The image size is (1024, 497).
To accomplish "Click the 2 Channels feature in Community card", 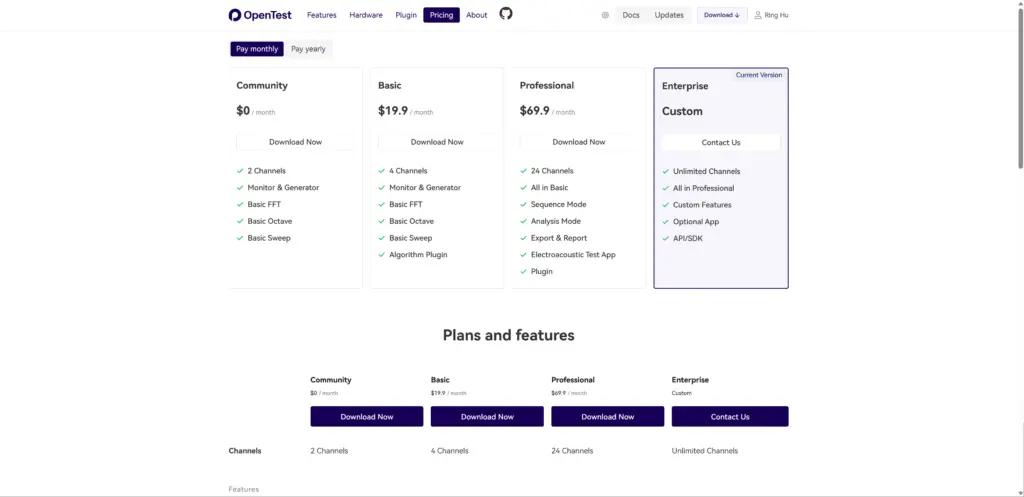I will [266, 170].
